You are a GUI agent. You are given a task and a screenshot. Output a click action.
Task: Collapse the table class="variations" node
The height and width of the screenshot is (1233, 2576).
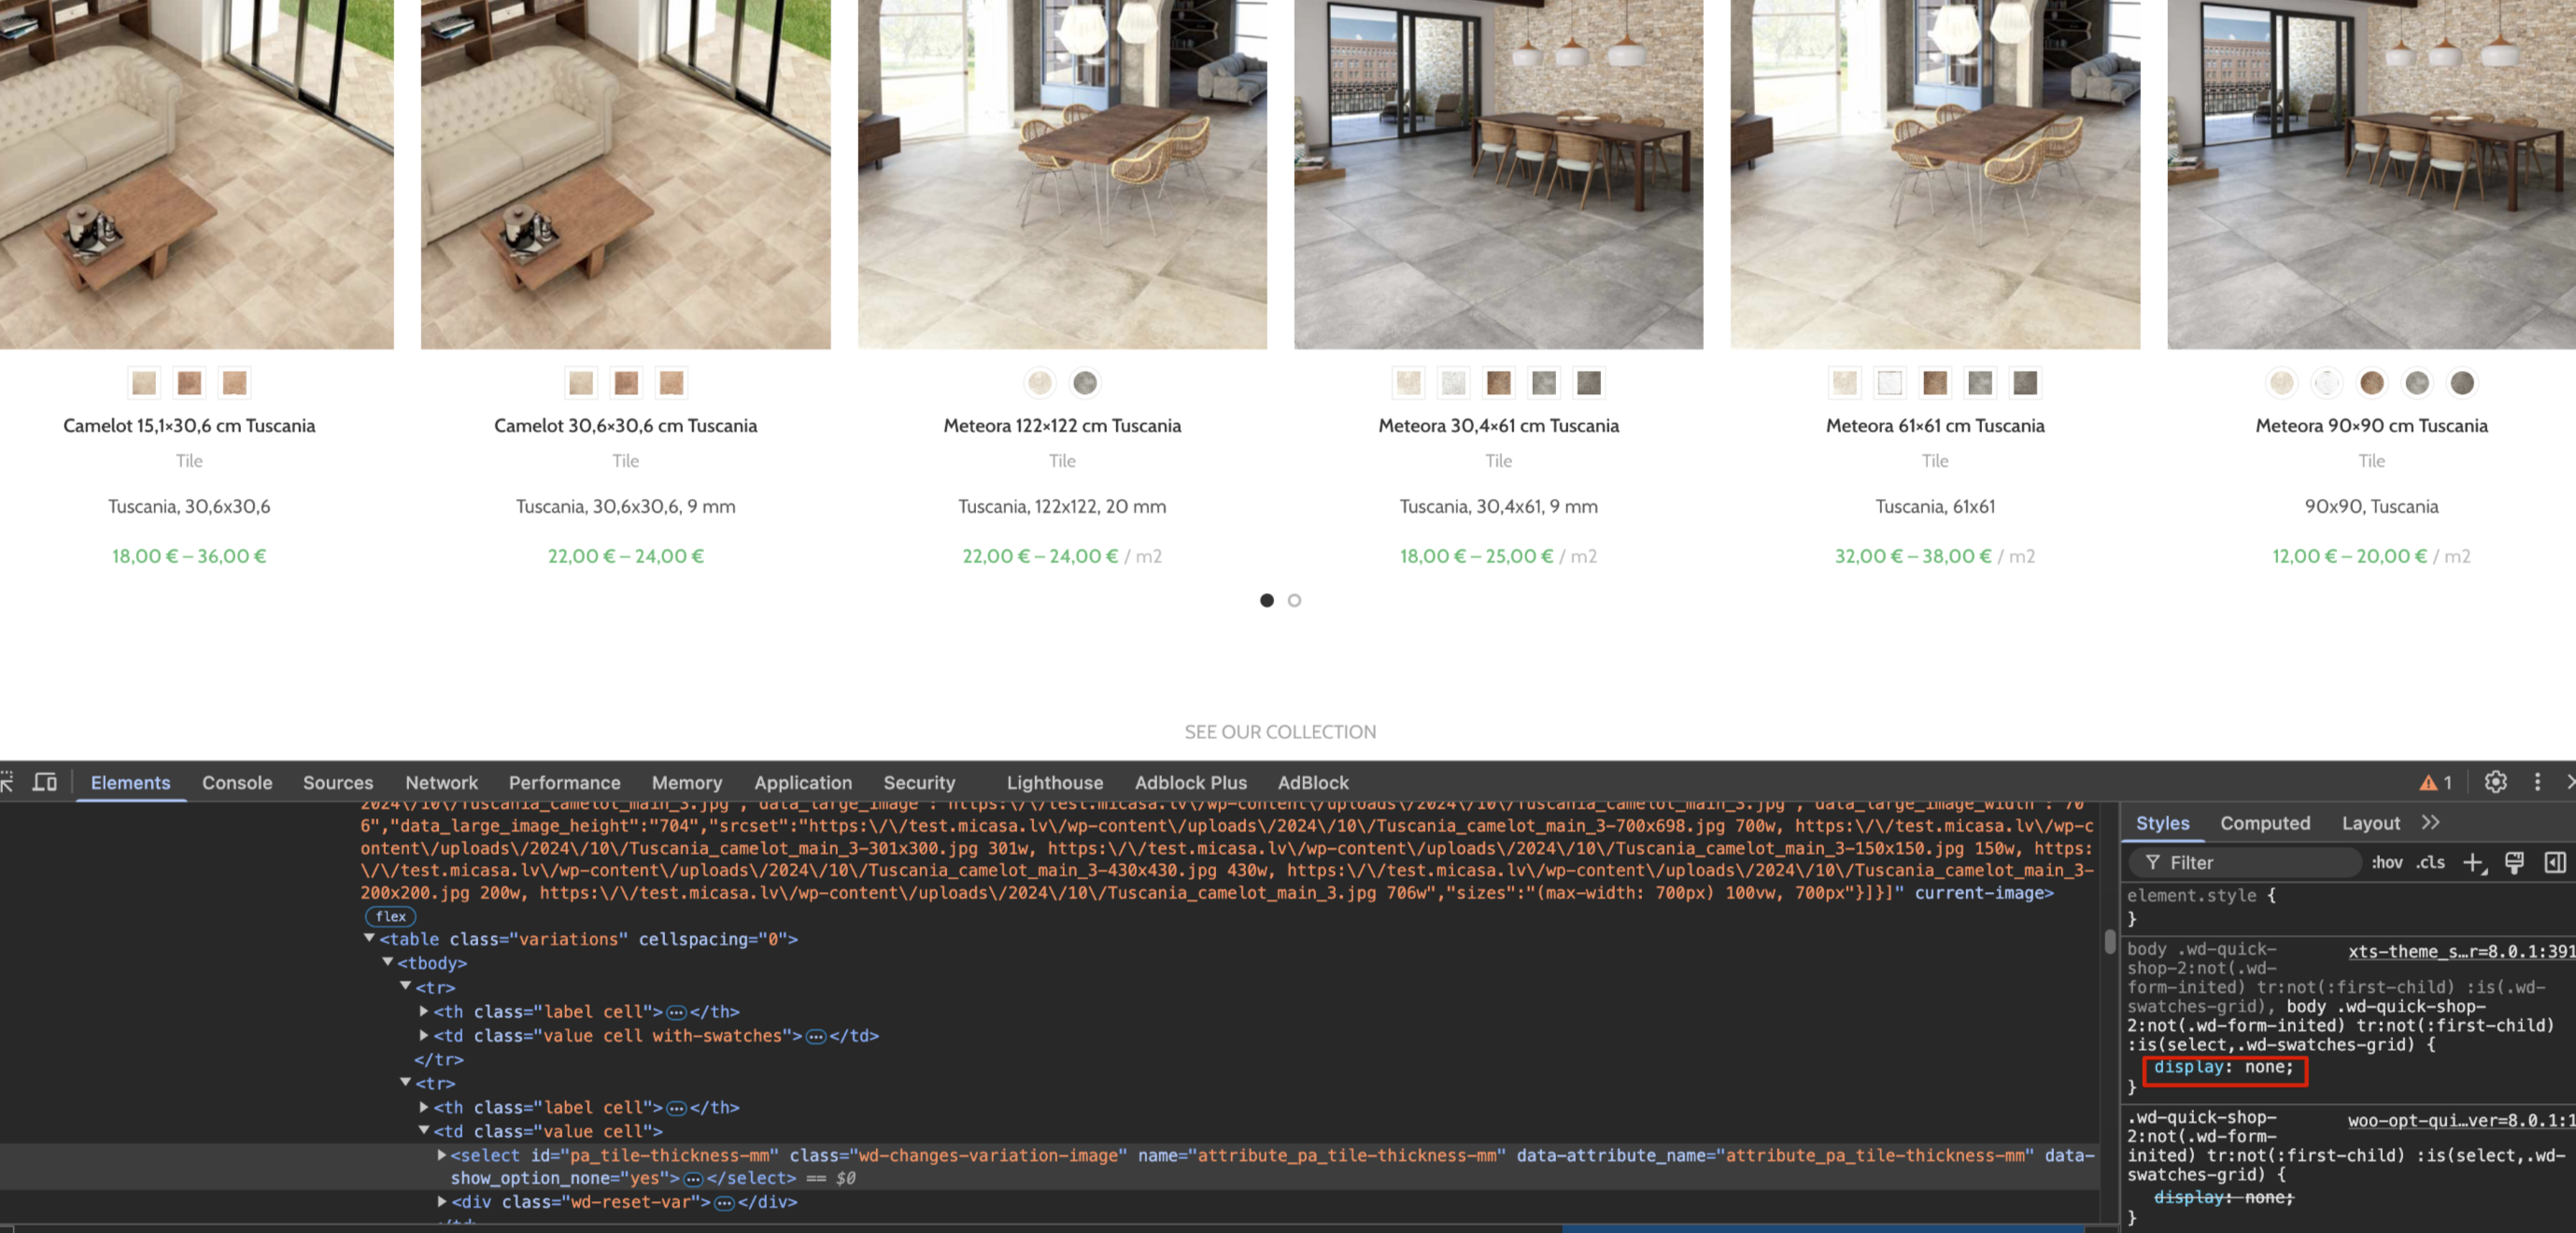(369, 938)
